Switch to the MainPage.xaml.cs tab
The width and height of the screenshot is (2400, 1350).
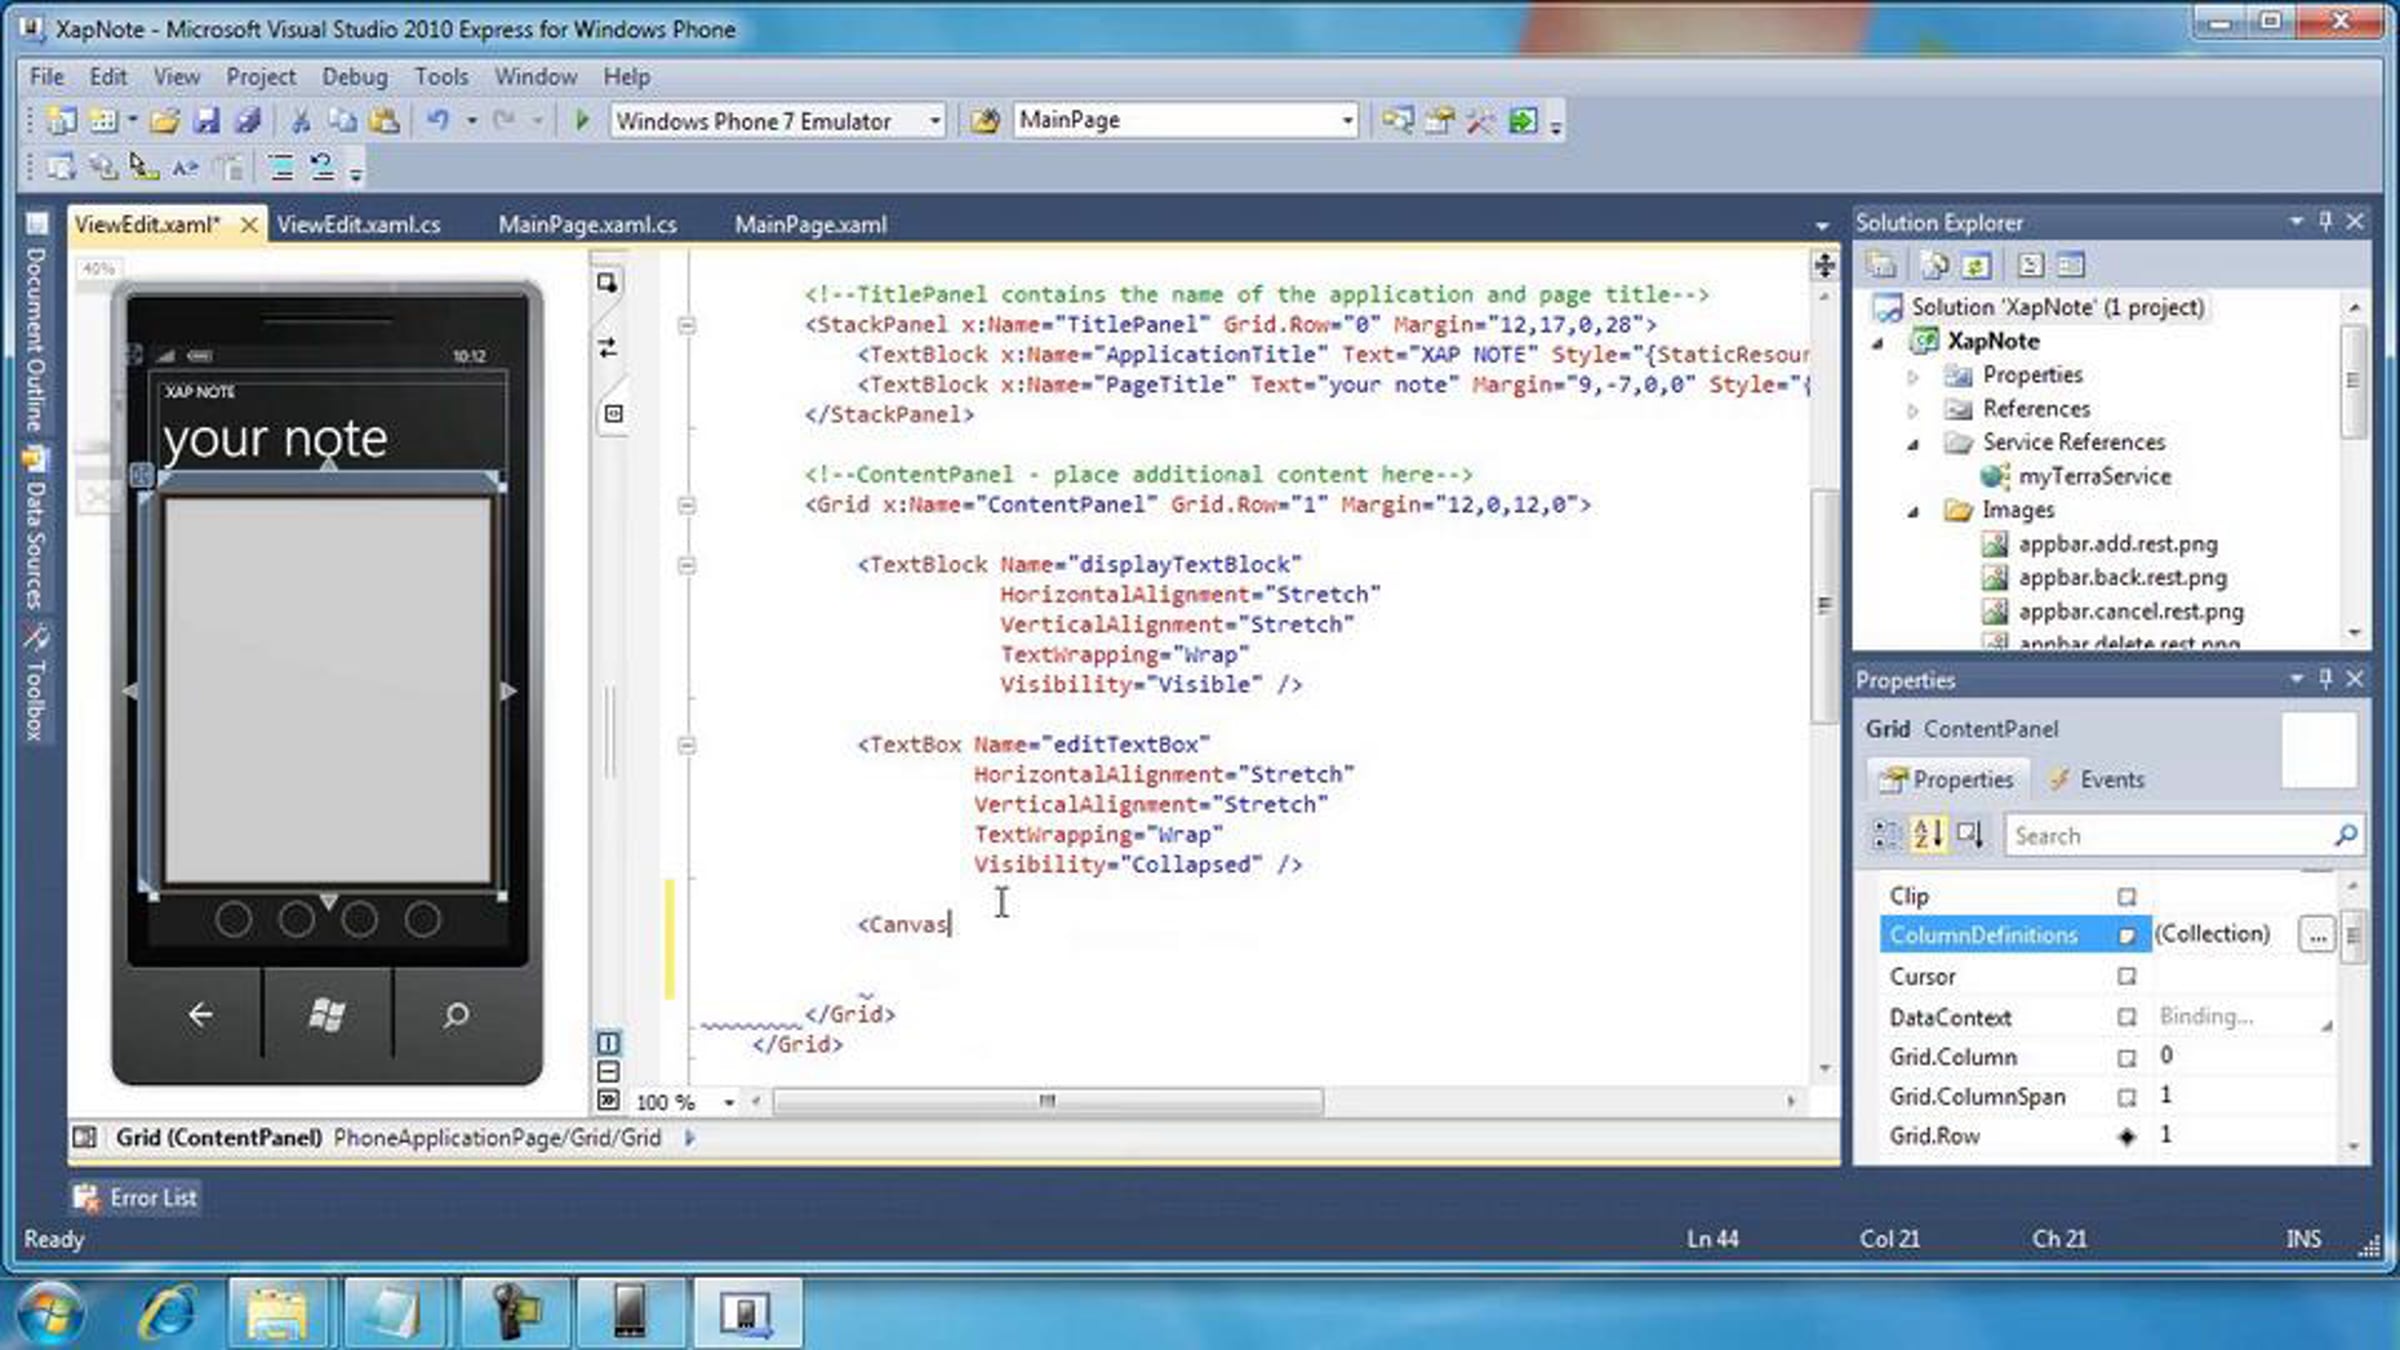[x=588, y=225]
